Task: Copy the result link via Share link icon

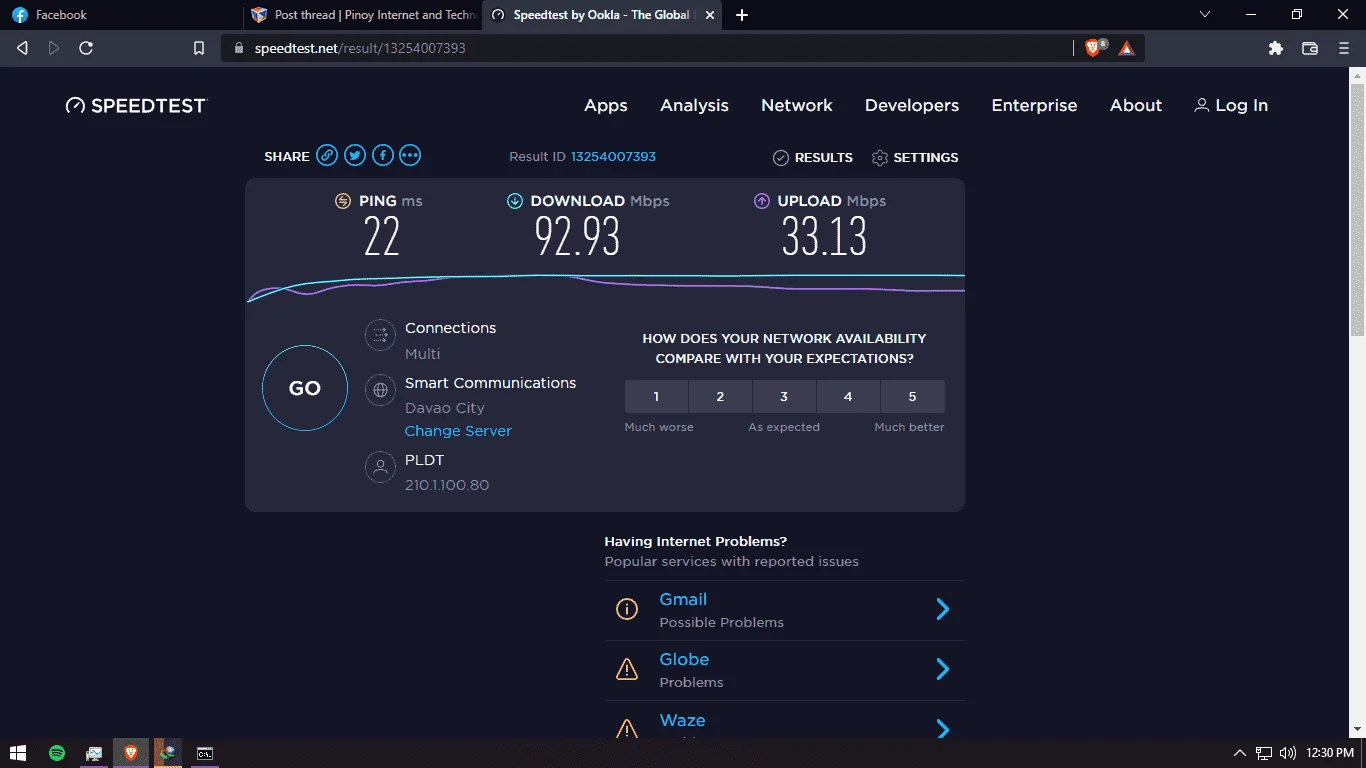Action: 327,155
